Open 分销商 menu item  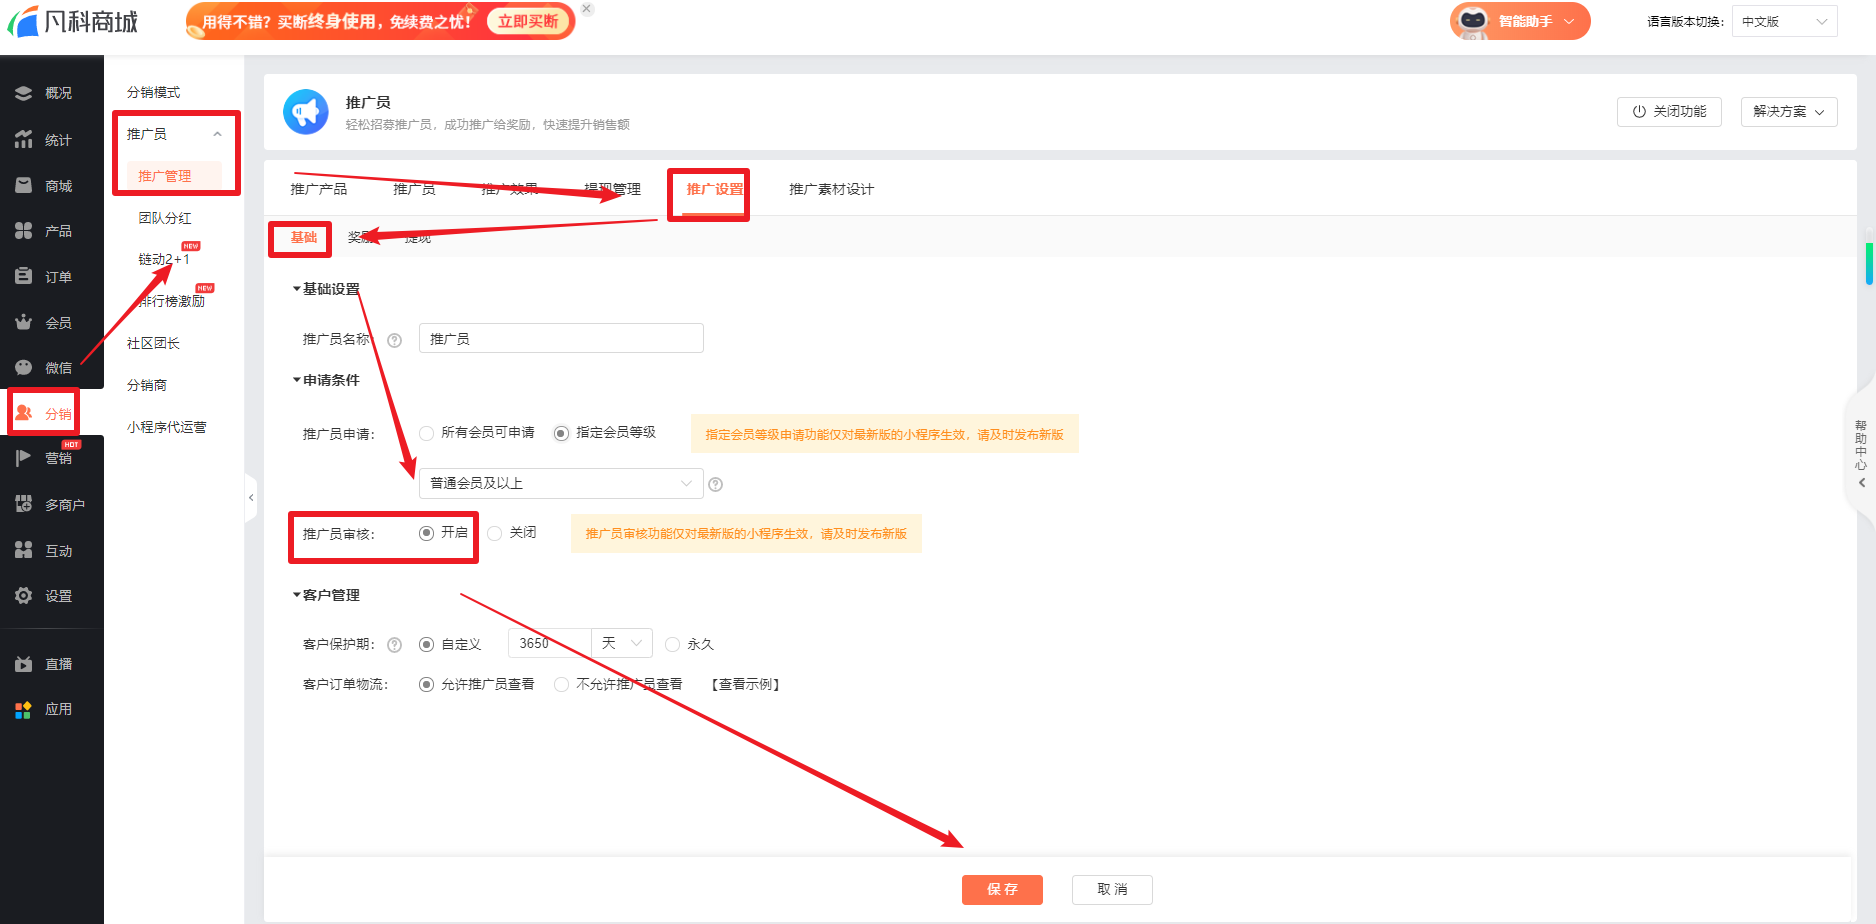(x=147, y=385)
